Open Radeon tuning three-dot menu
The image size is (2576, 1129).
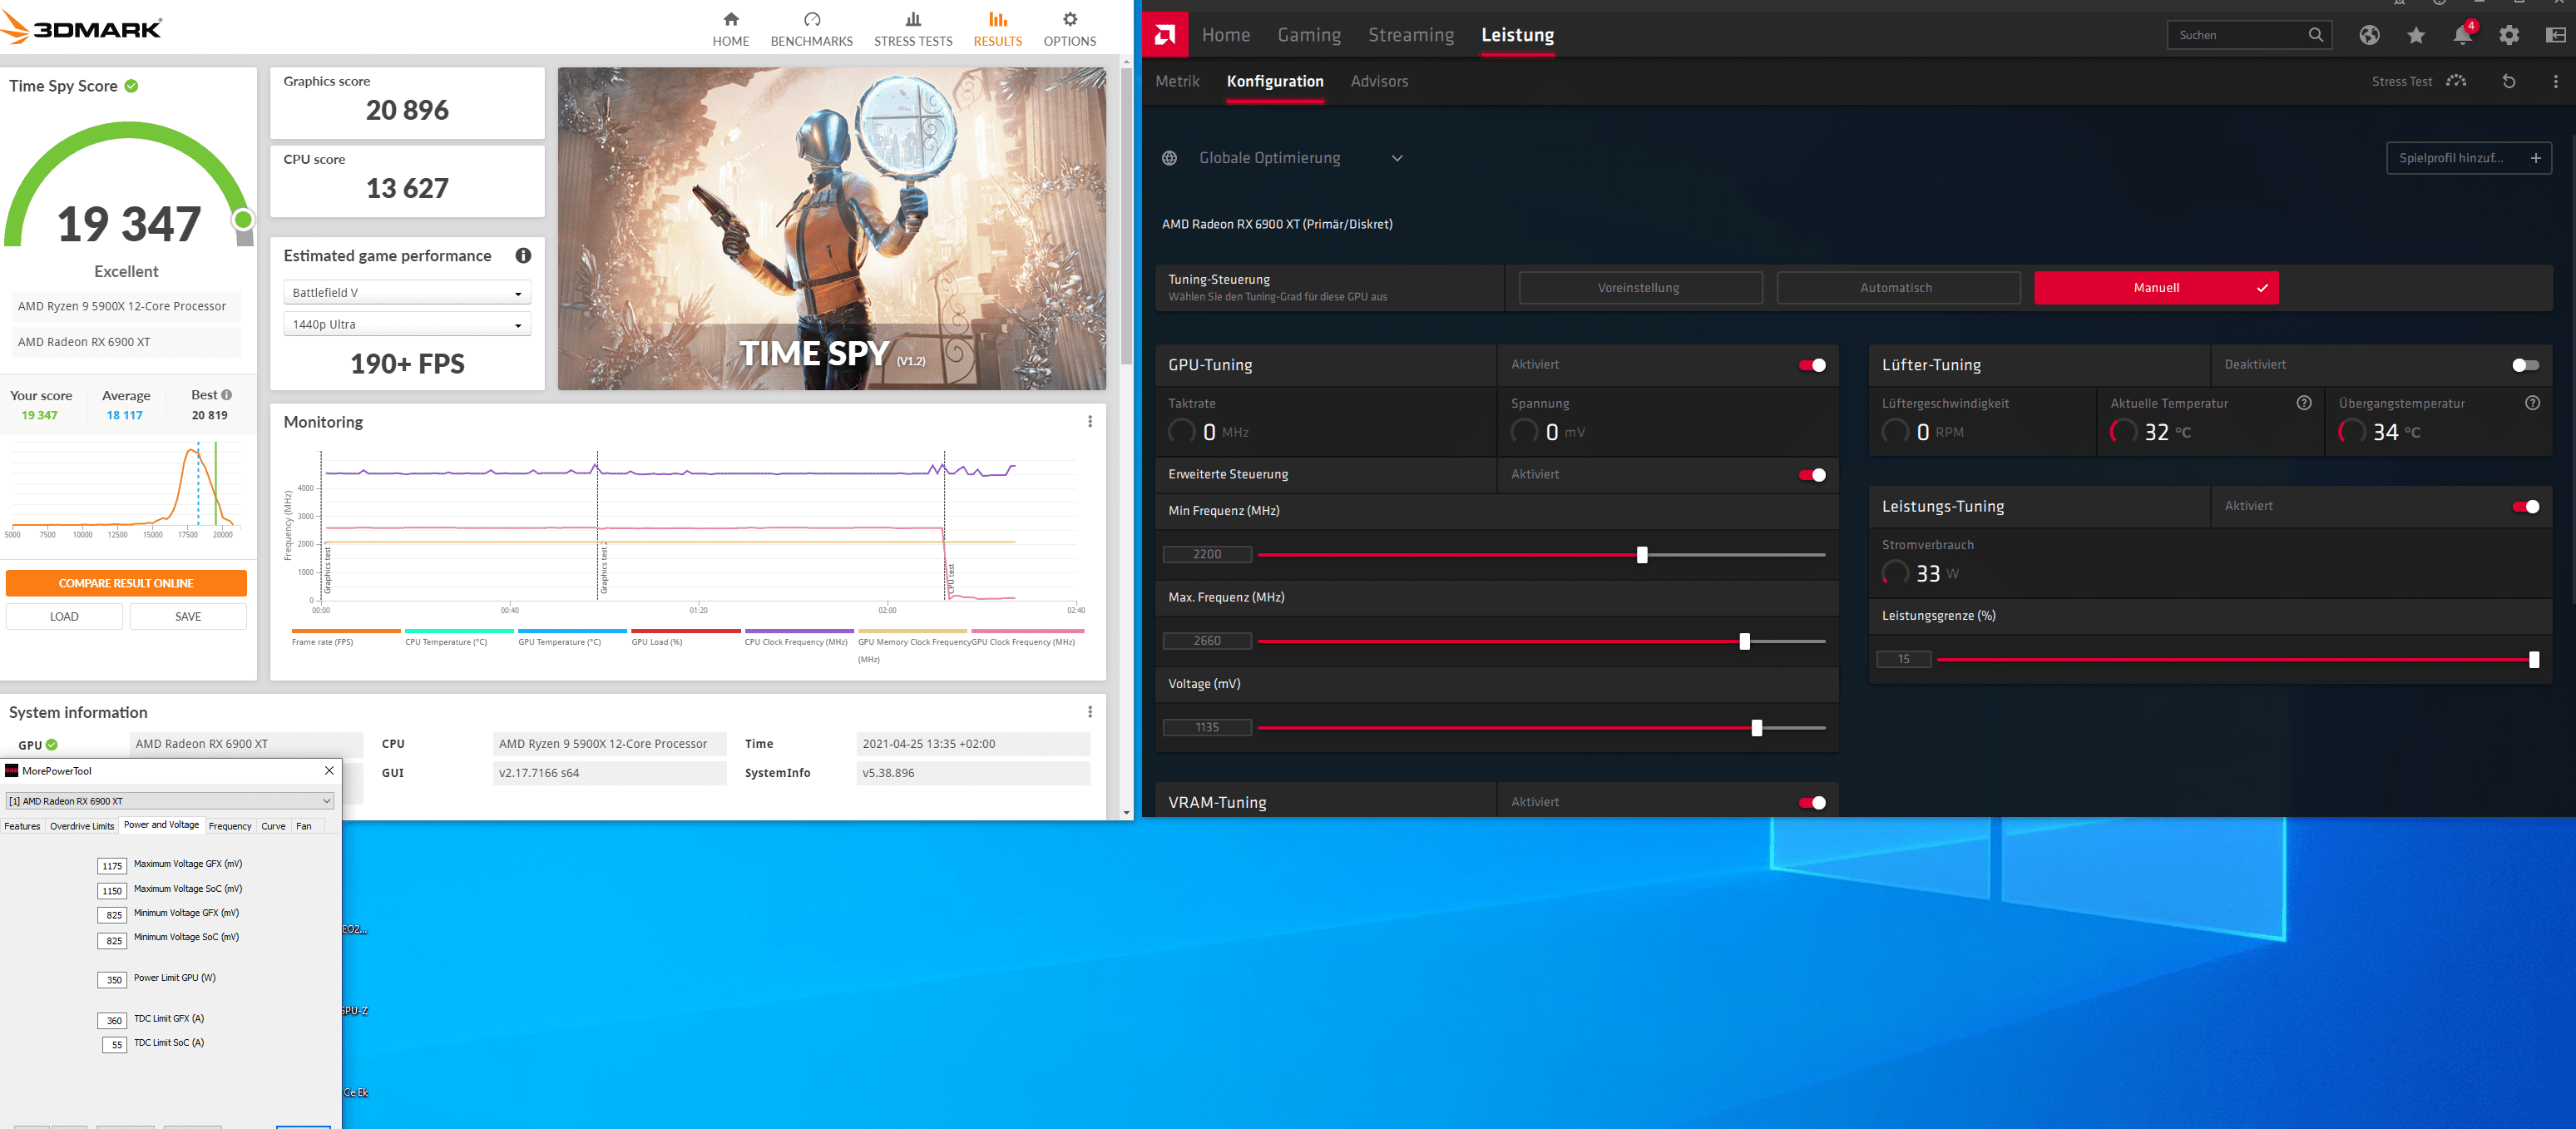coord(2556,82)
